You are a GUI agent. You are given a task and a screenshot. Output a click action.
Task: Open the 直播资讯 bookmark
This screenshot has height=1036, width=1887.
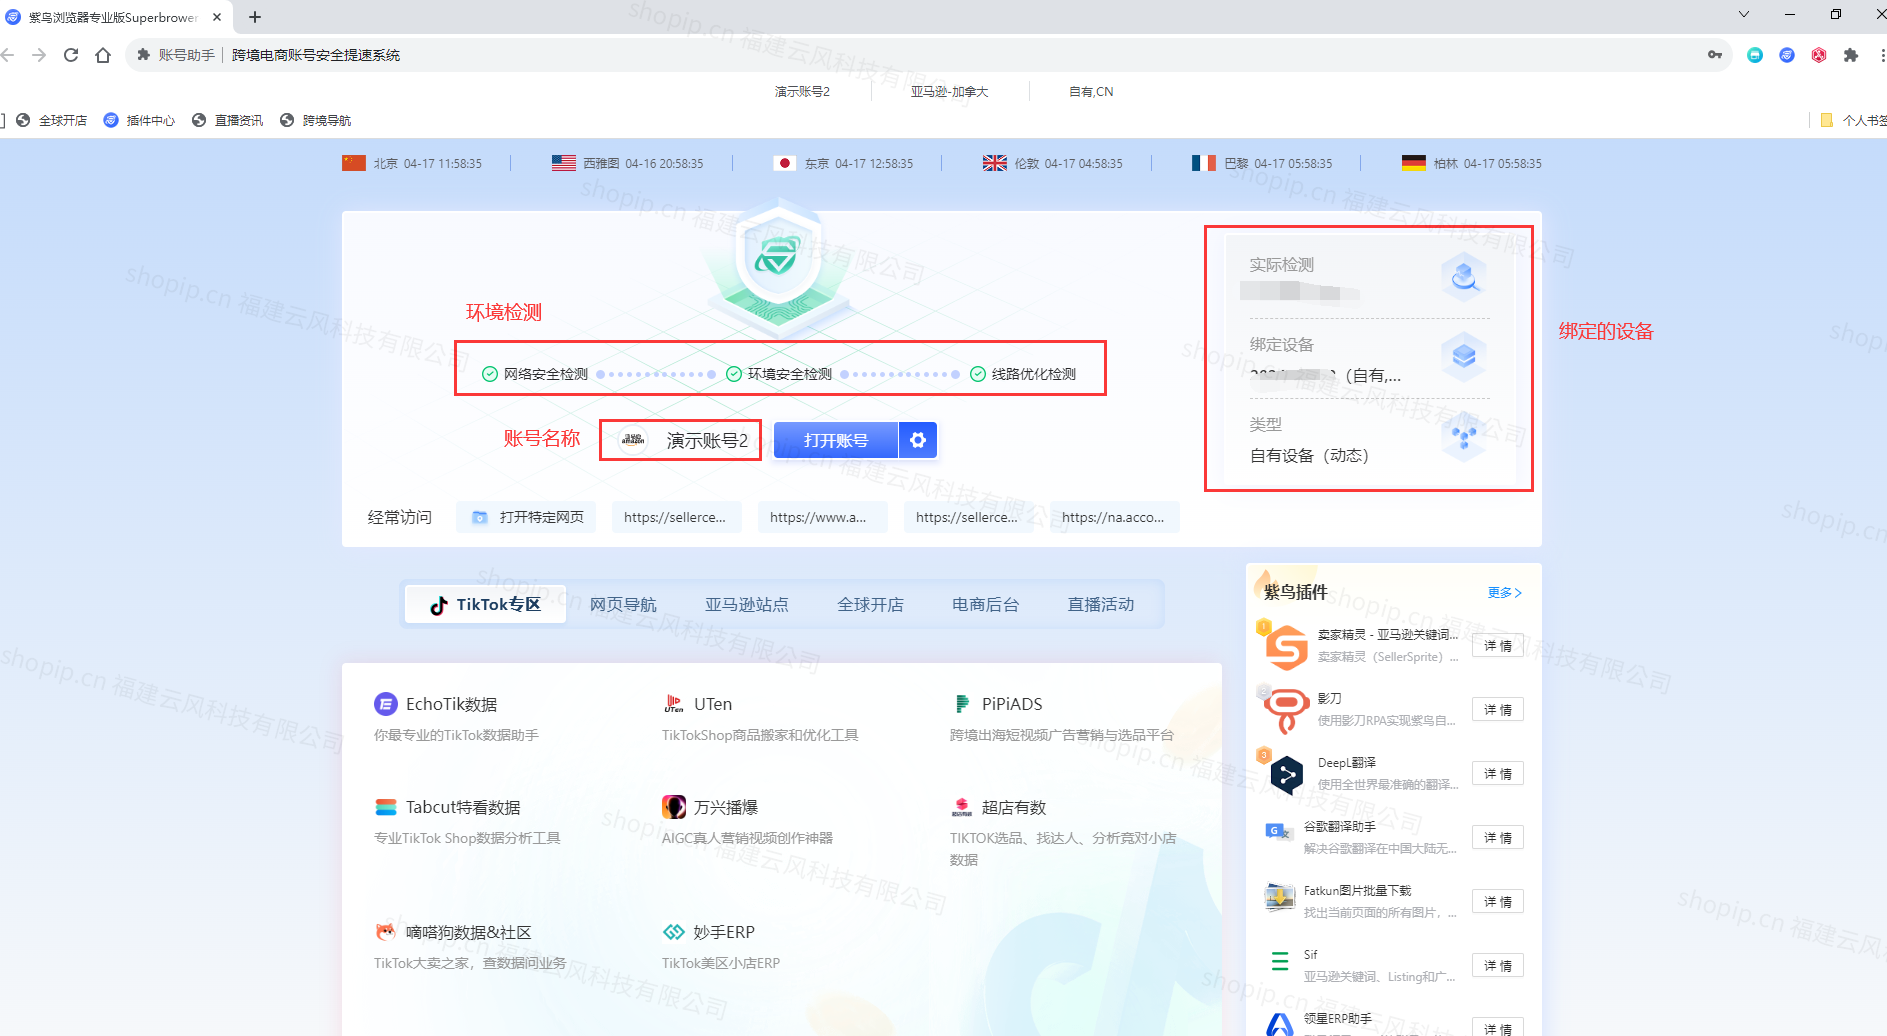tap(228, 120)
